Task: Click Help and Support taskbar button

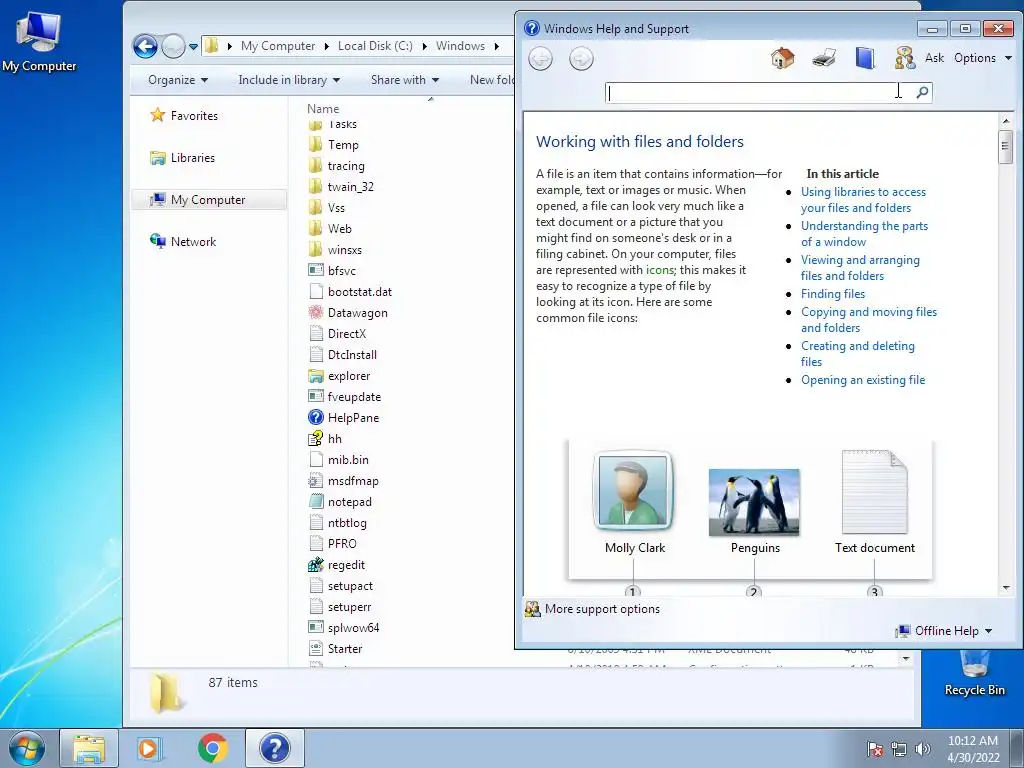Action: point(274,748)
